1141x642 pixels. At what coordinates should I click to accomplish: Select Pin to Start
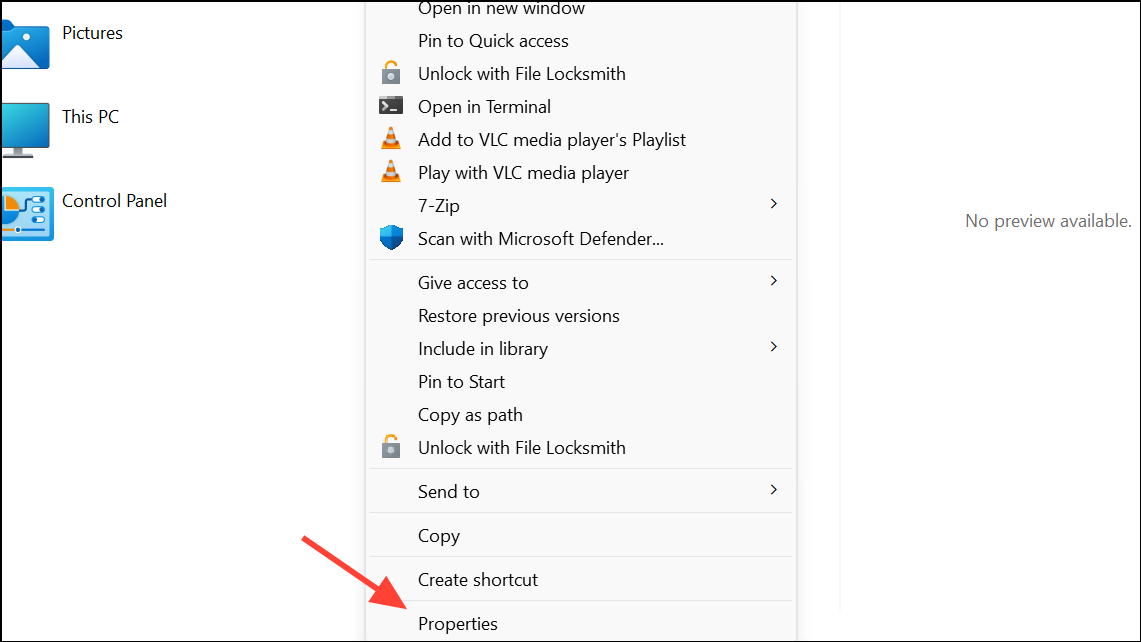tap(461, 381)
